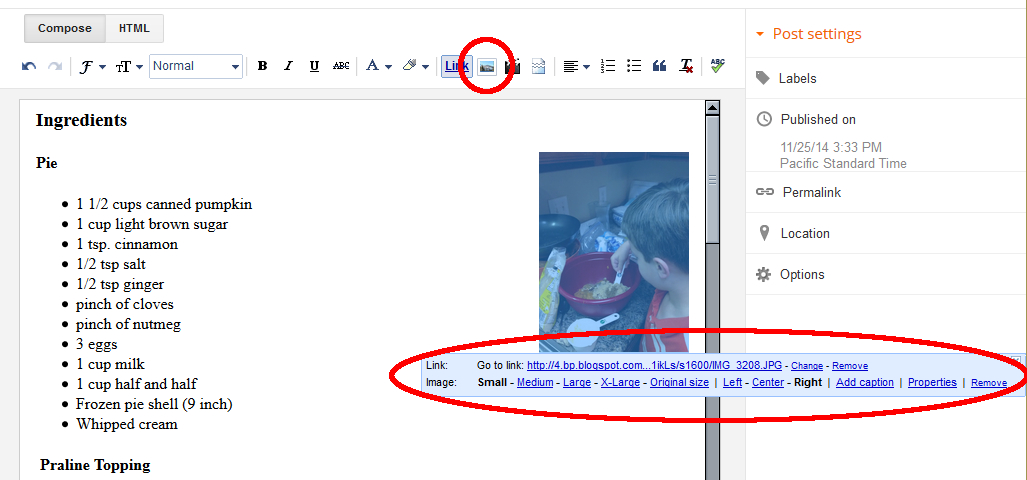Click the Undo arrow icon

coord(29,67)
